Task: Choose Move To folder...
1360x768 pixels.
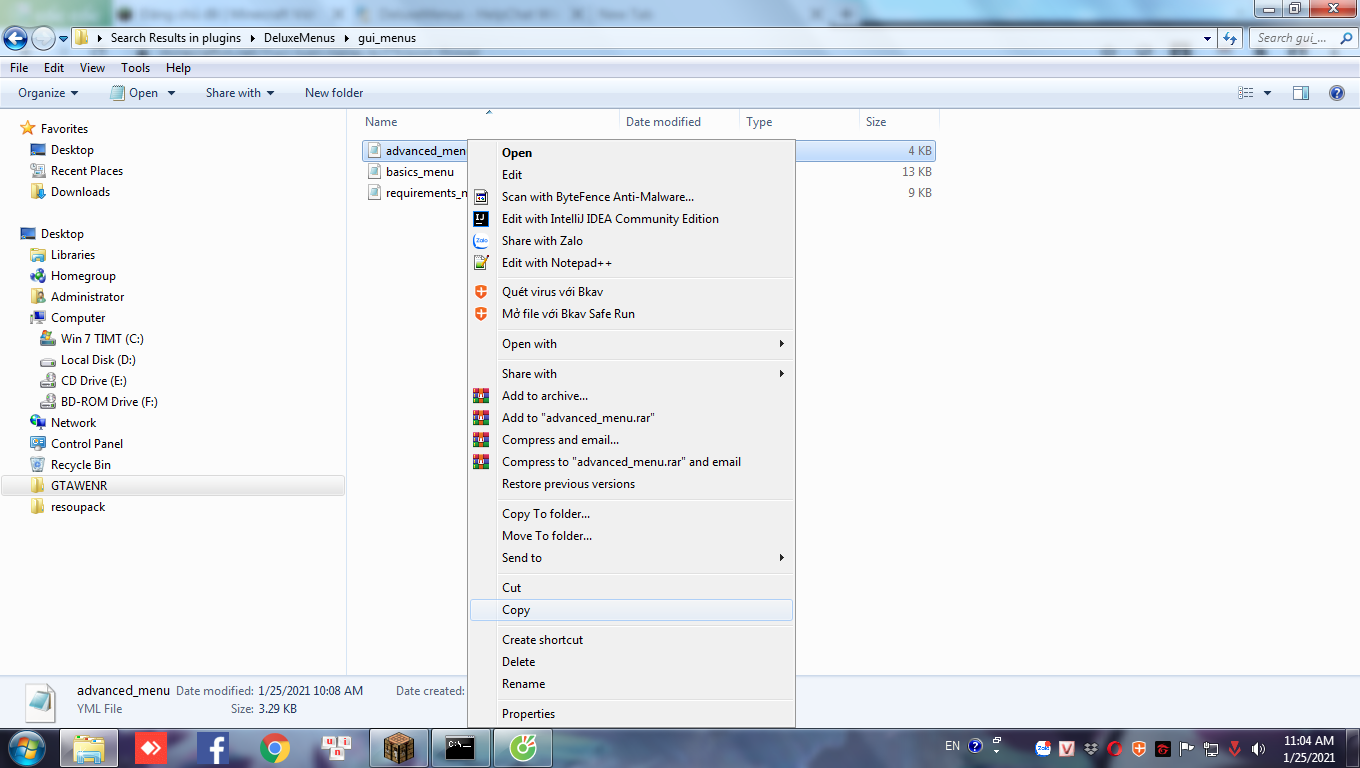Action: click(631, 536)
